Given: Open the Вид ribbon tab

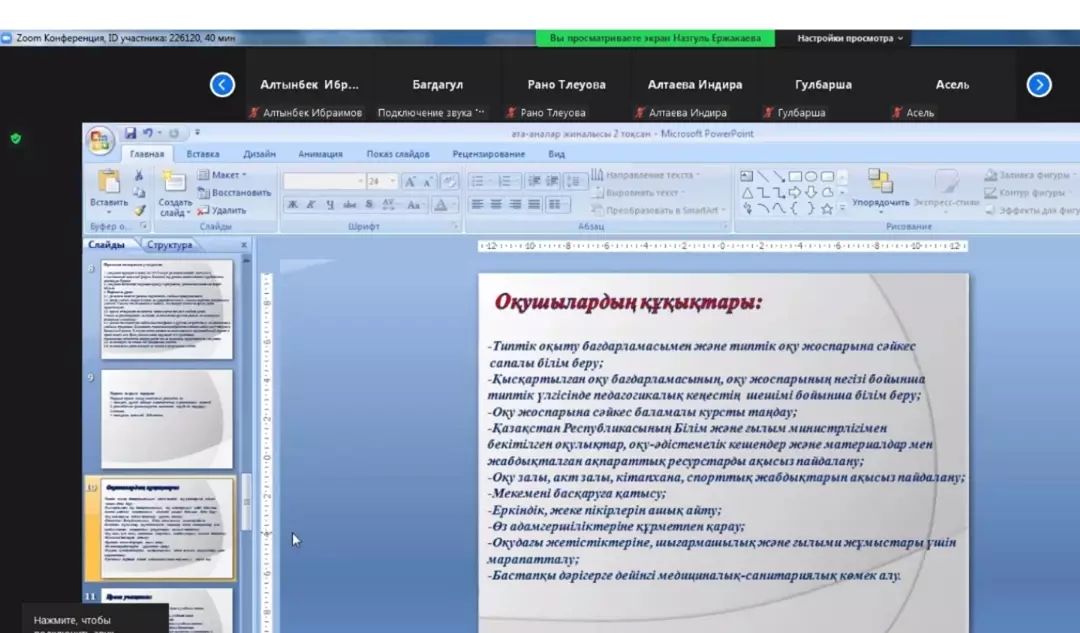Looking at the screenshot, I should [x=557, y=154].
